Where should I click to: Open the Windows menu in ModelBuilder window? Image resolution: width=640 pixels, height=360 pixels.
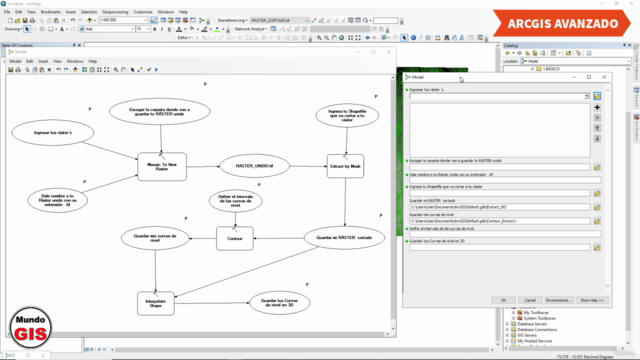(75, 61)
